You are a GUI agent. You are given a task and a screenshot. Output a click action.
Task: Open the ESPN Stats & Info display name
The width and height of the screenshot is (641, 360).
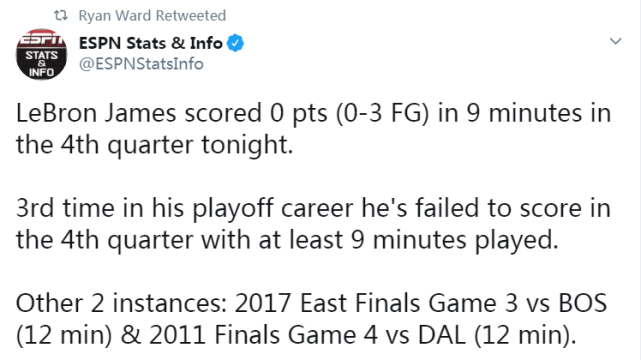(x=150, y=43)
